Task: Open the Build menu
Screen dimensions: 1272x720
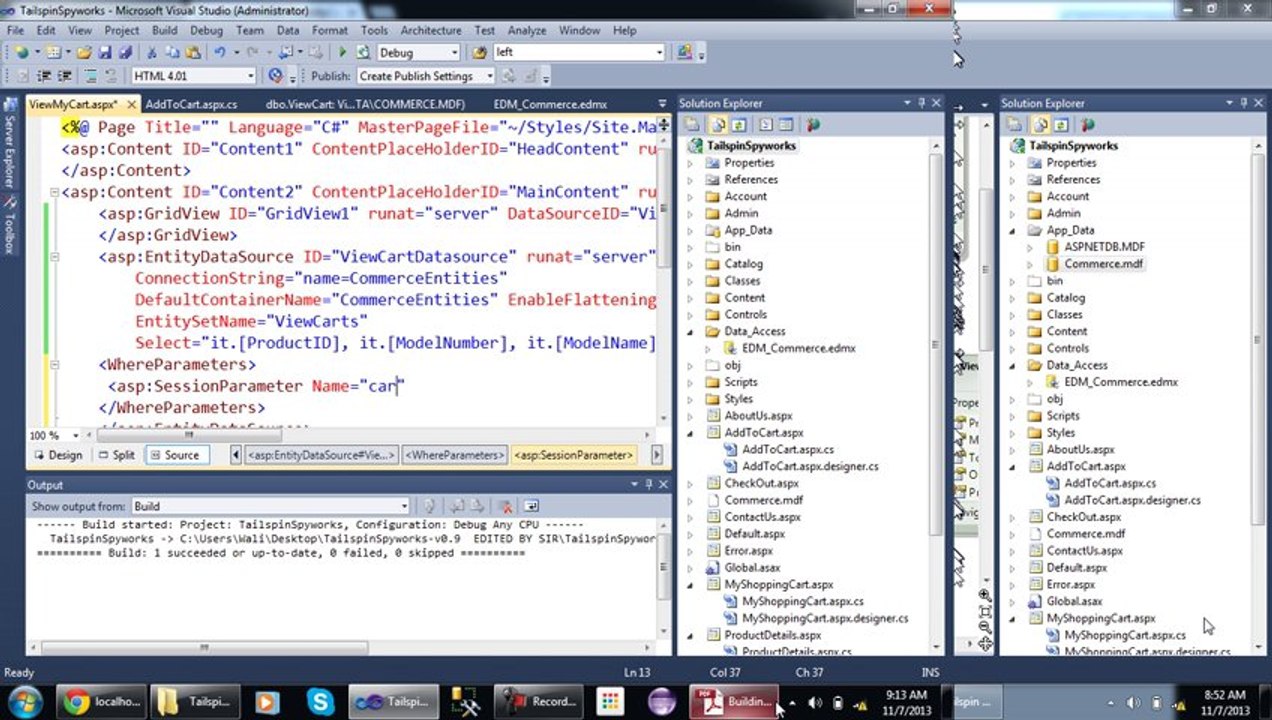Action: (164, 30)
